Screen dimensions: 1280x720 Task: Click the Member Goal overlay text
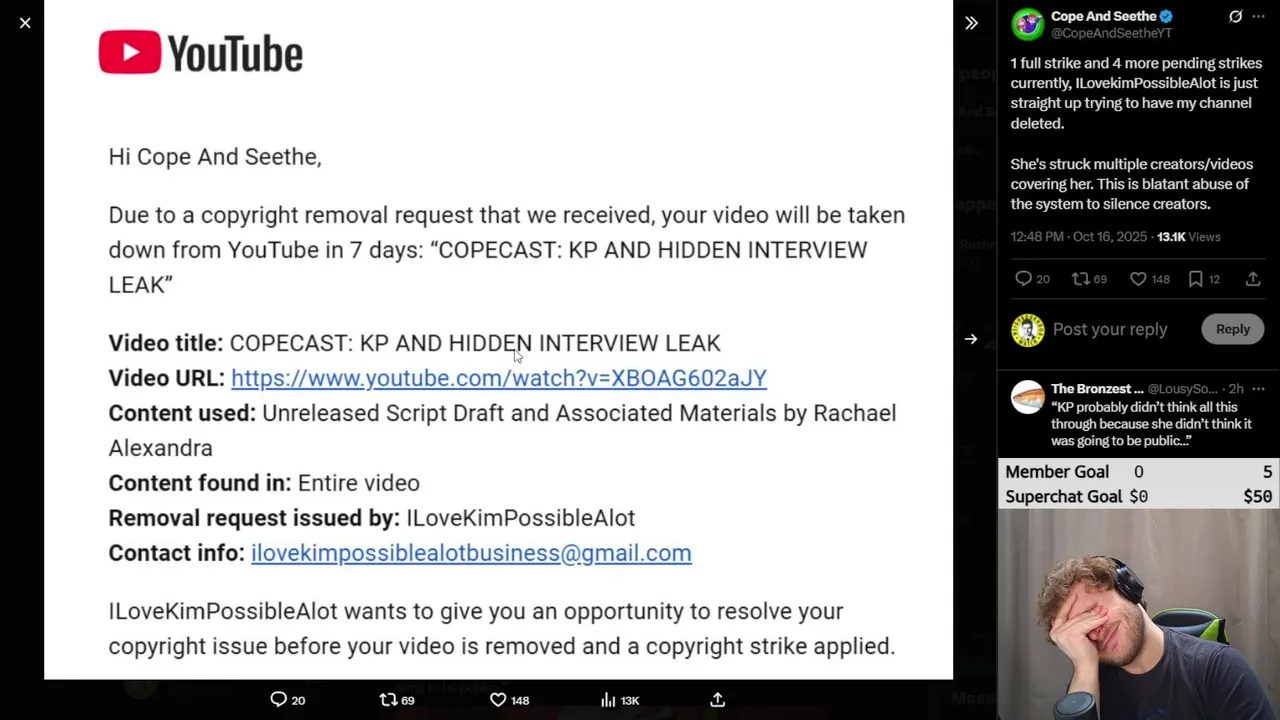coord(1056,472)
